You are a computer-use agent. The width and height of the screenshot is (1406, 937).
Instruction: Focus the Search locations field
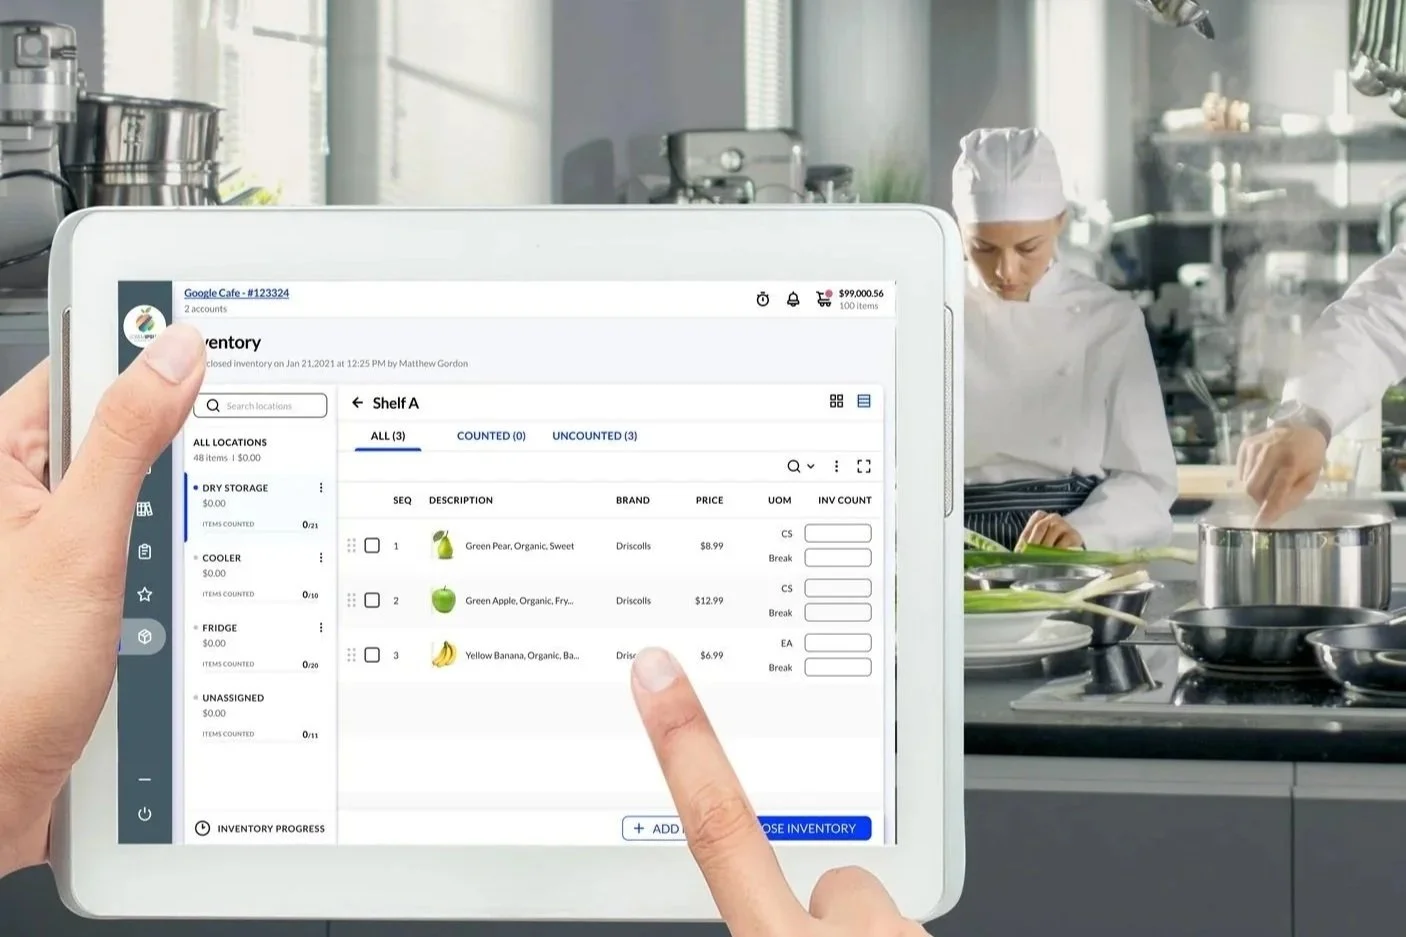[x=260, y=405]
